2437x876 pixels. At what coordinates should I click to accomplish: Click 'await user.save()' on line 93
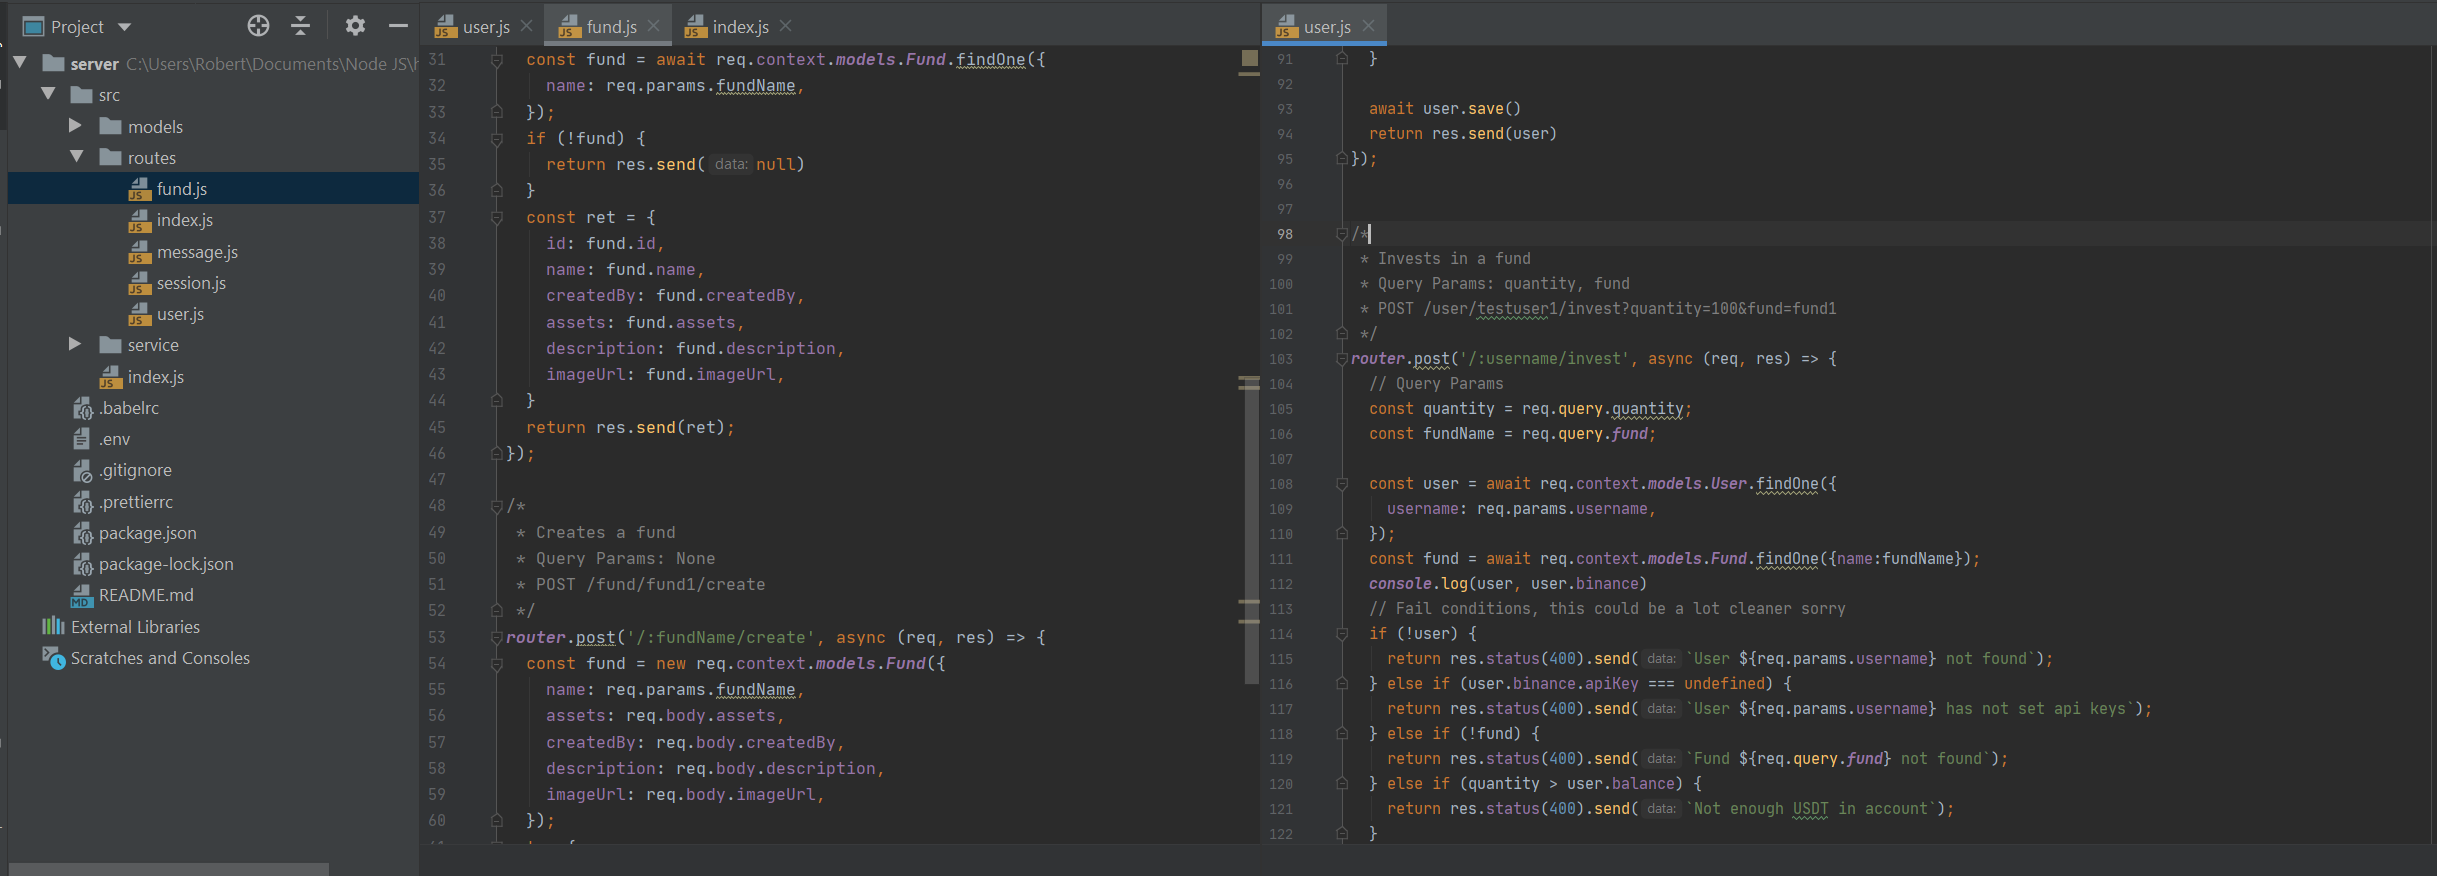1445,109
